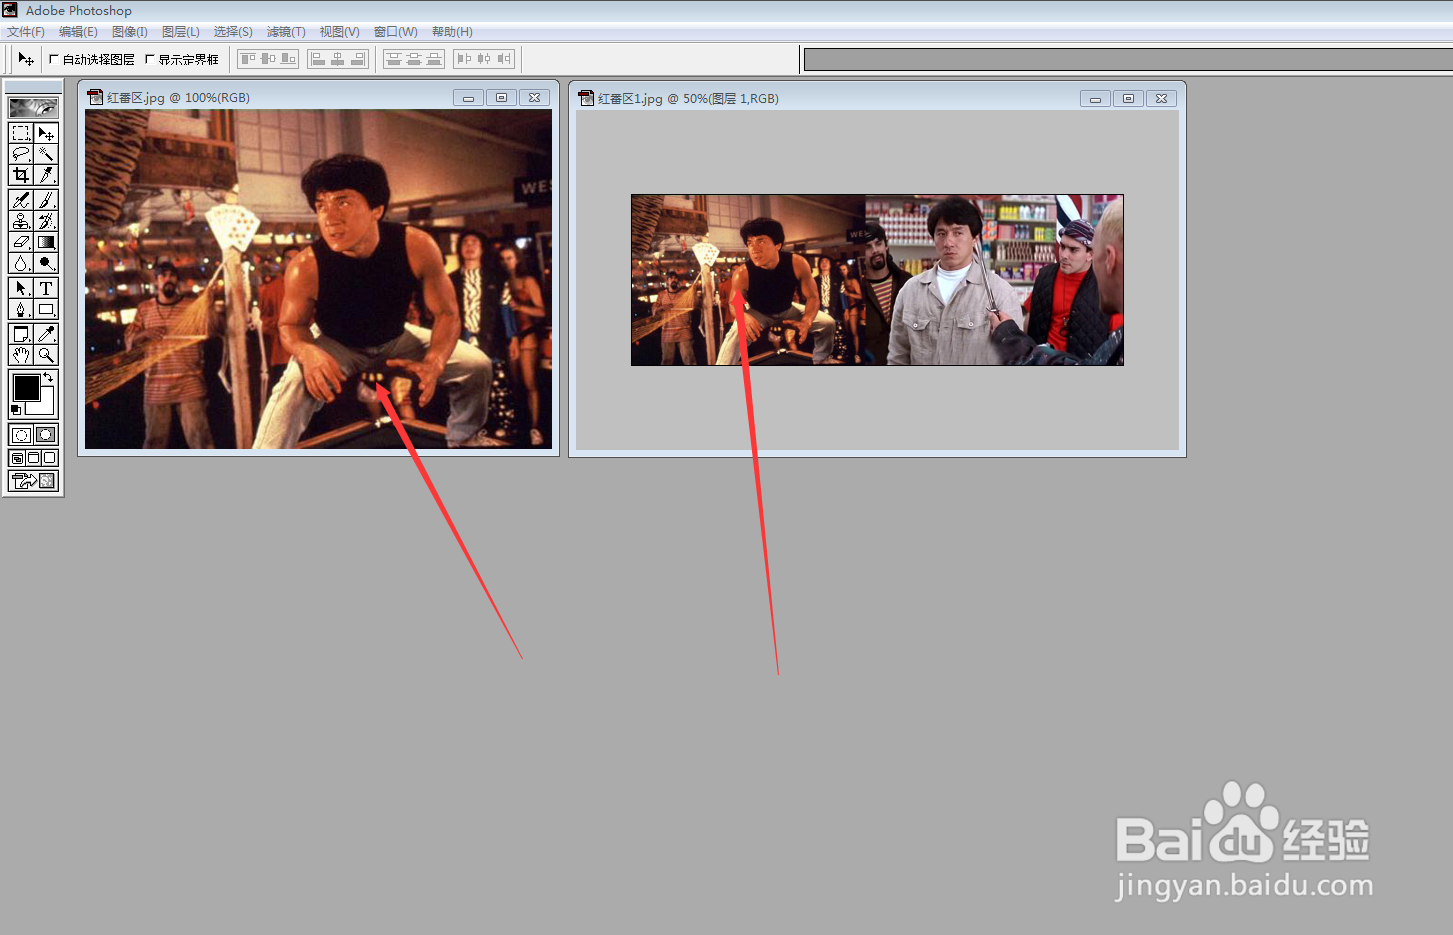This screenshot has width=1453, height=935.
Task: Open Adobe Online from toolbox top image
Action: pyautogui.click(x=33, y=107)
